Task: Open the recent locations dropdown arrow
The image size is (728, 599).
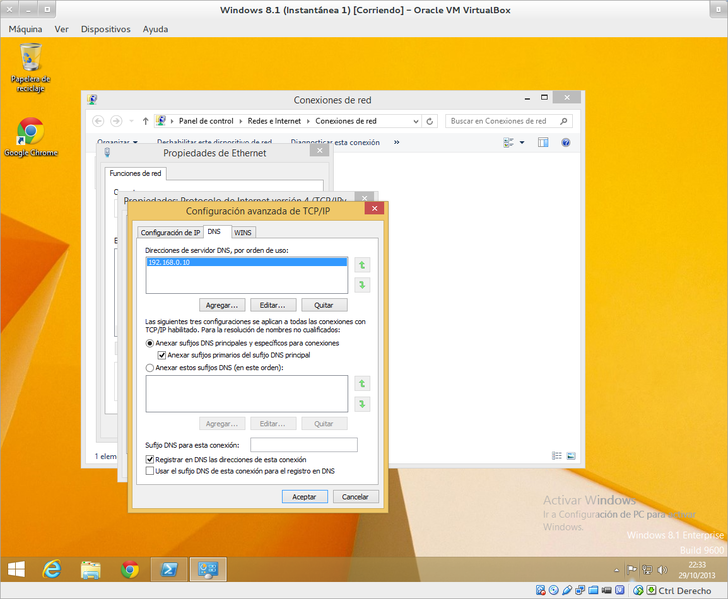Action: click(x=131, y=121)
